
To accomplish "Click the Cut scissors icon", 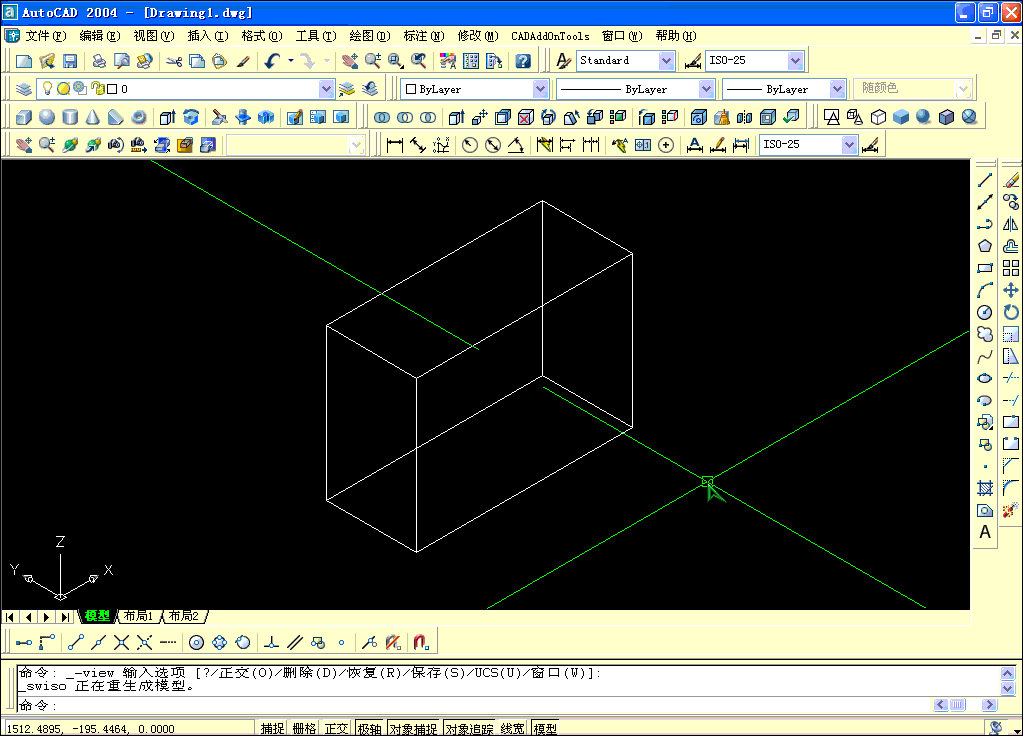I will tap(174, 61).
